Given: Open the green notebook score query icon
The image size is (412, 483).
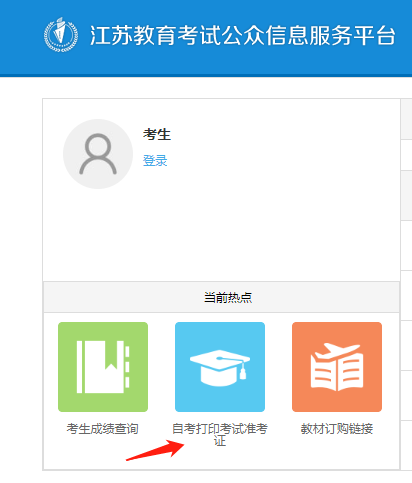Looking at the screenshot, I should pos(103,367).
